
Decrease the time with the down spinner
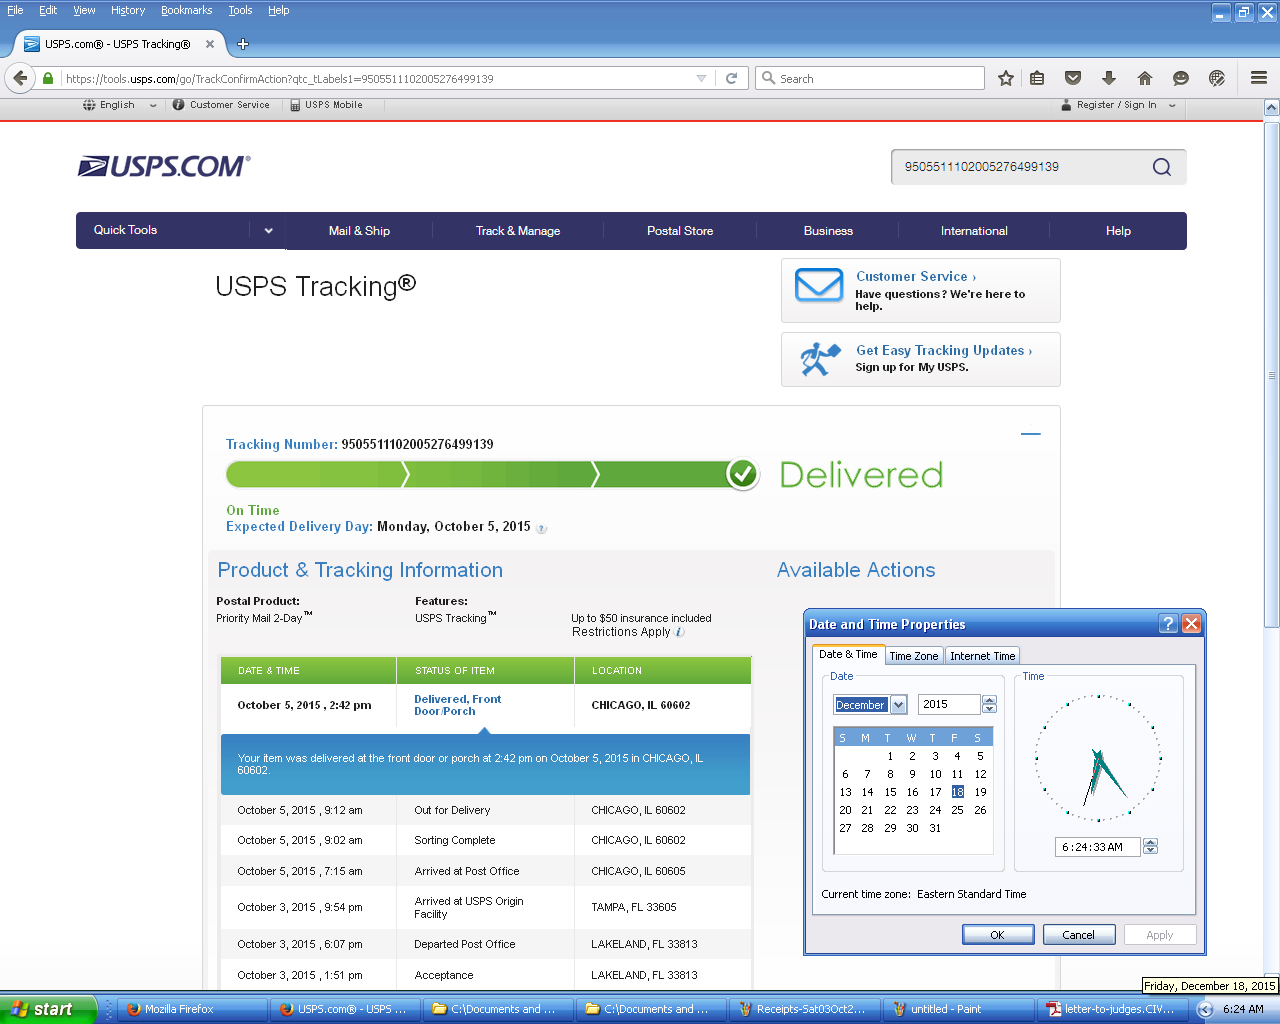pos(1150,851)
